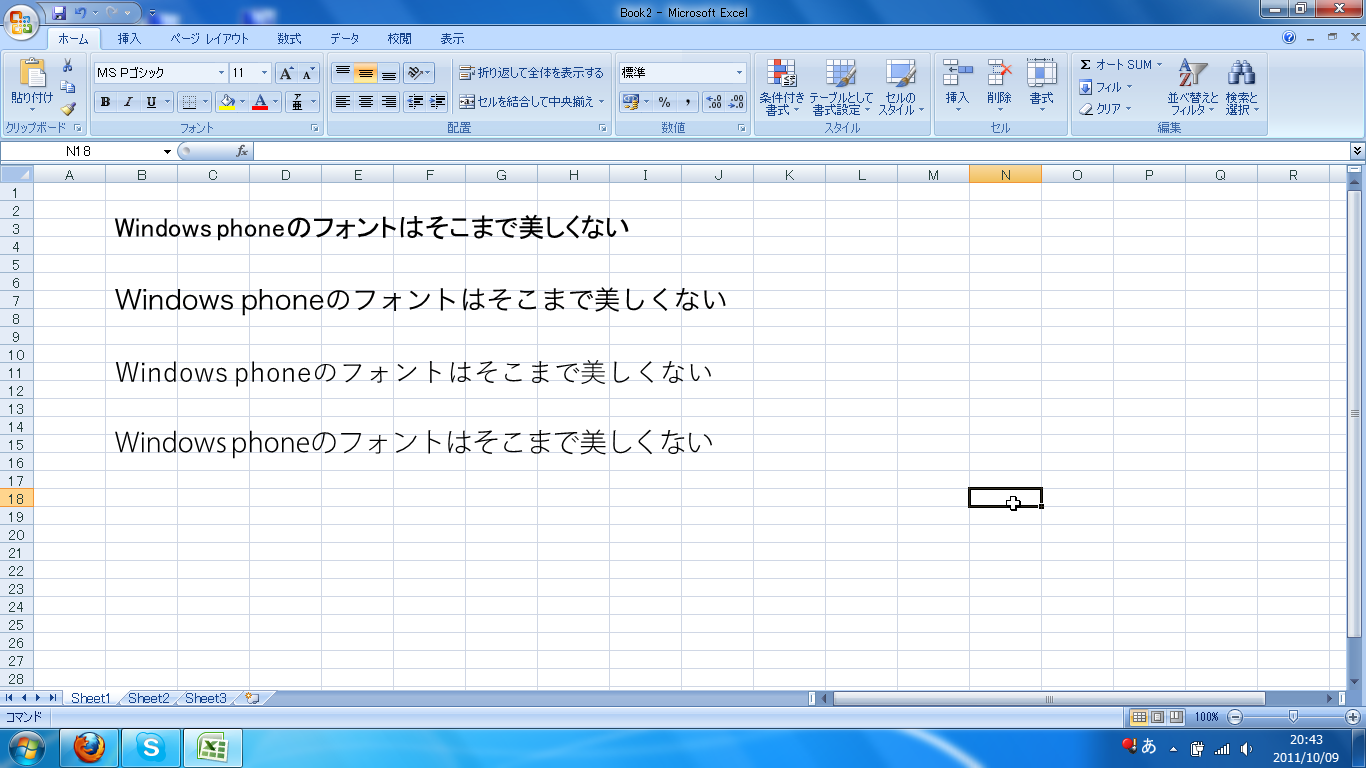Decrease the cell indent
This screenshot has width=1366, height=768.
click(415, 102)
